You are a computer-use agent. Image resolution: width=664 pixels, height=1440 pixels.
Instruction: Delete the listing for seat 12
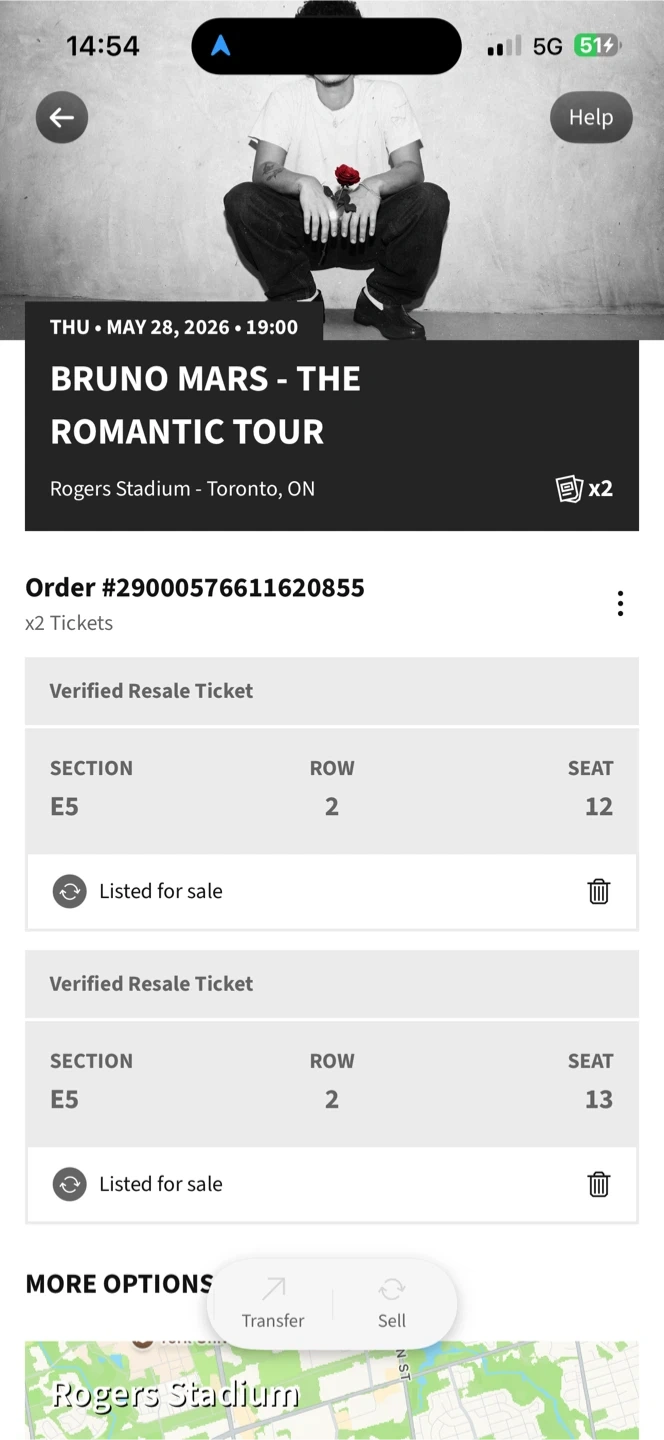(x=598, y=891)
